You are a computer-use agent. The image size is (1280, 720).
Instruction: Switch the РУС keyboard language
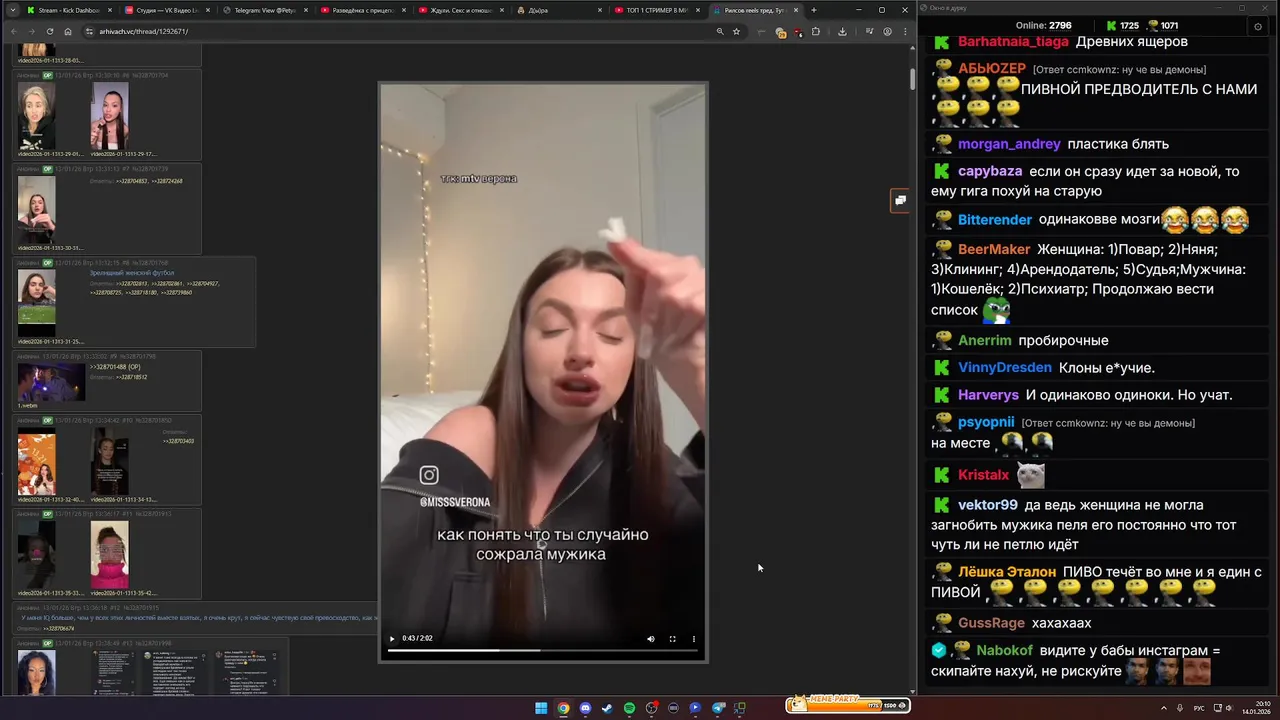(1199, 708)
